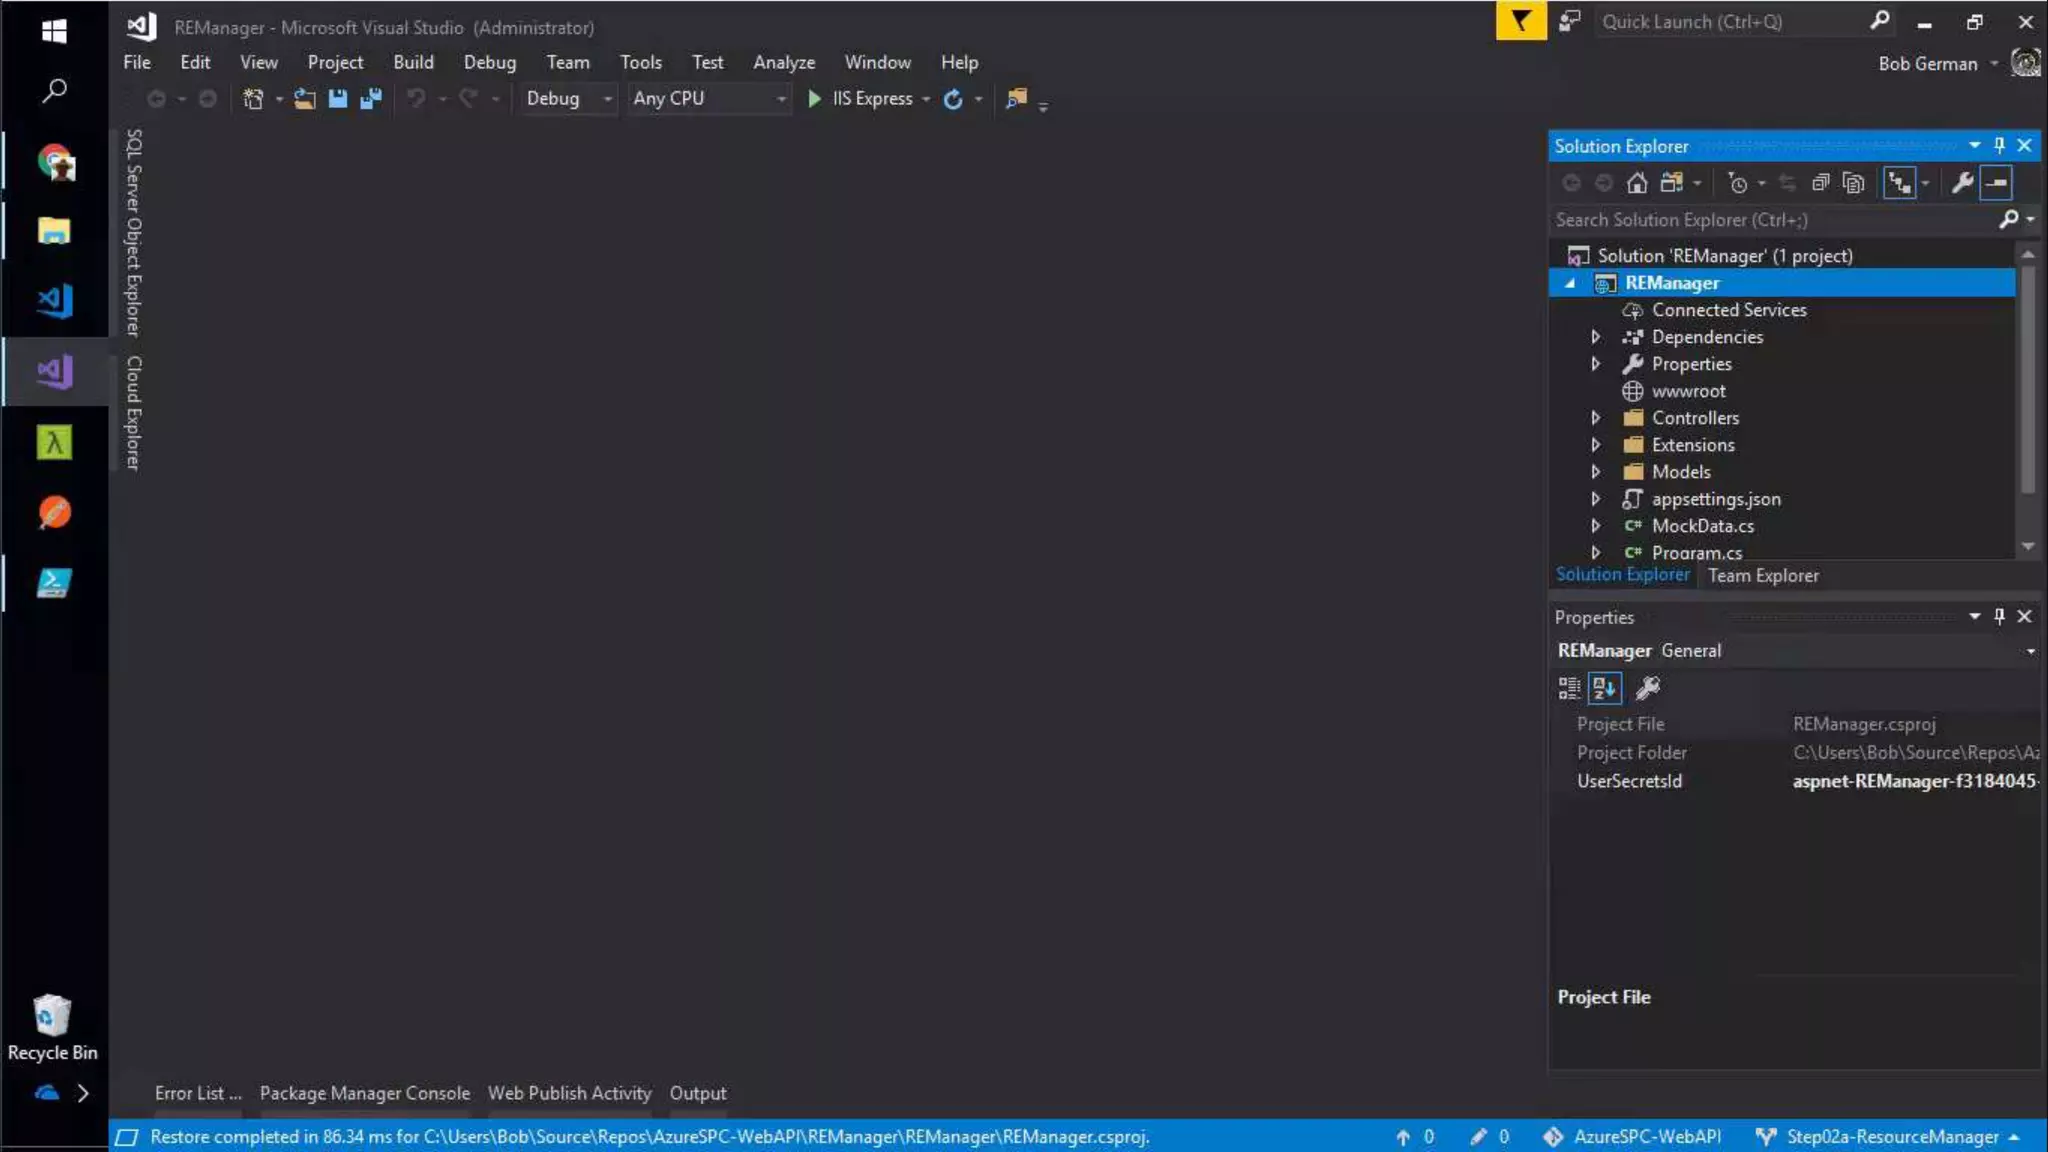Open Properties wrench in Solution Explorer toolbar
Viewport: 2048px width, 1152px height.
[1962, 183]
